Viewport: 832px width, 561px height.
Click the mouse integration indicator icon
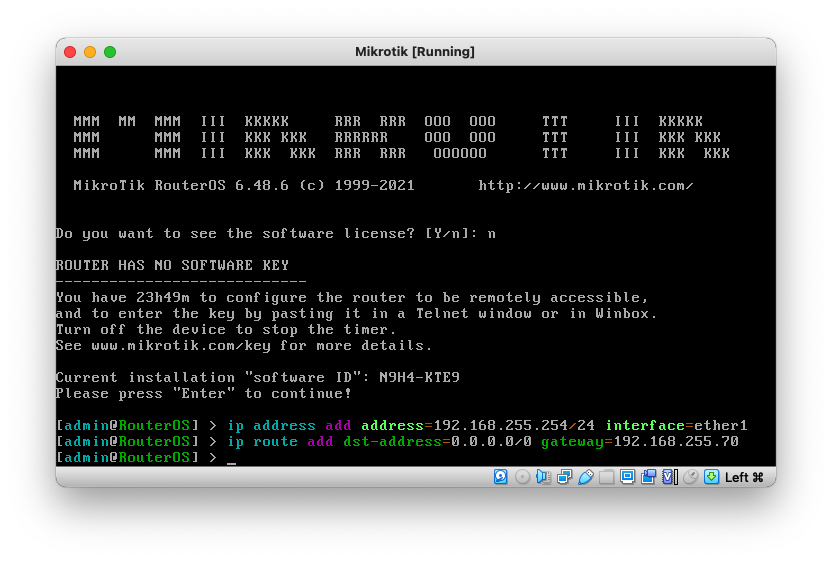click(691, 477)
